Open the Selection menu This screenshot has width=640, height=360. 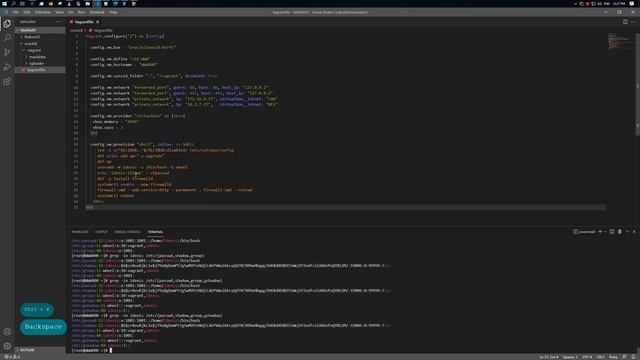[42, 12]
